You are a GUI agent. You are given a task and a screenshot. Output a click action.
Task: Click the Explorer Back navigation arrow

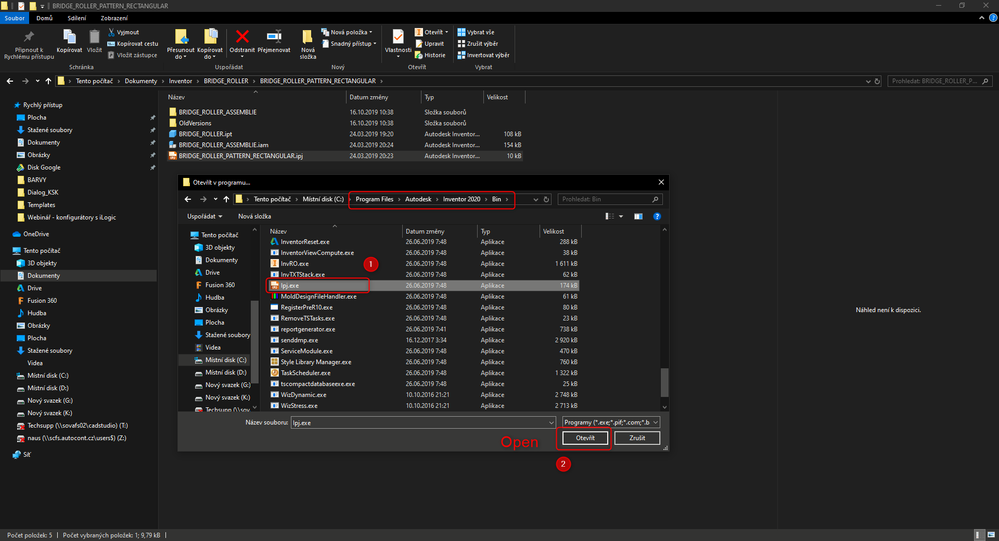click(10, 81)
